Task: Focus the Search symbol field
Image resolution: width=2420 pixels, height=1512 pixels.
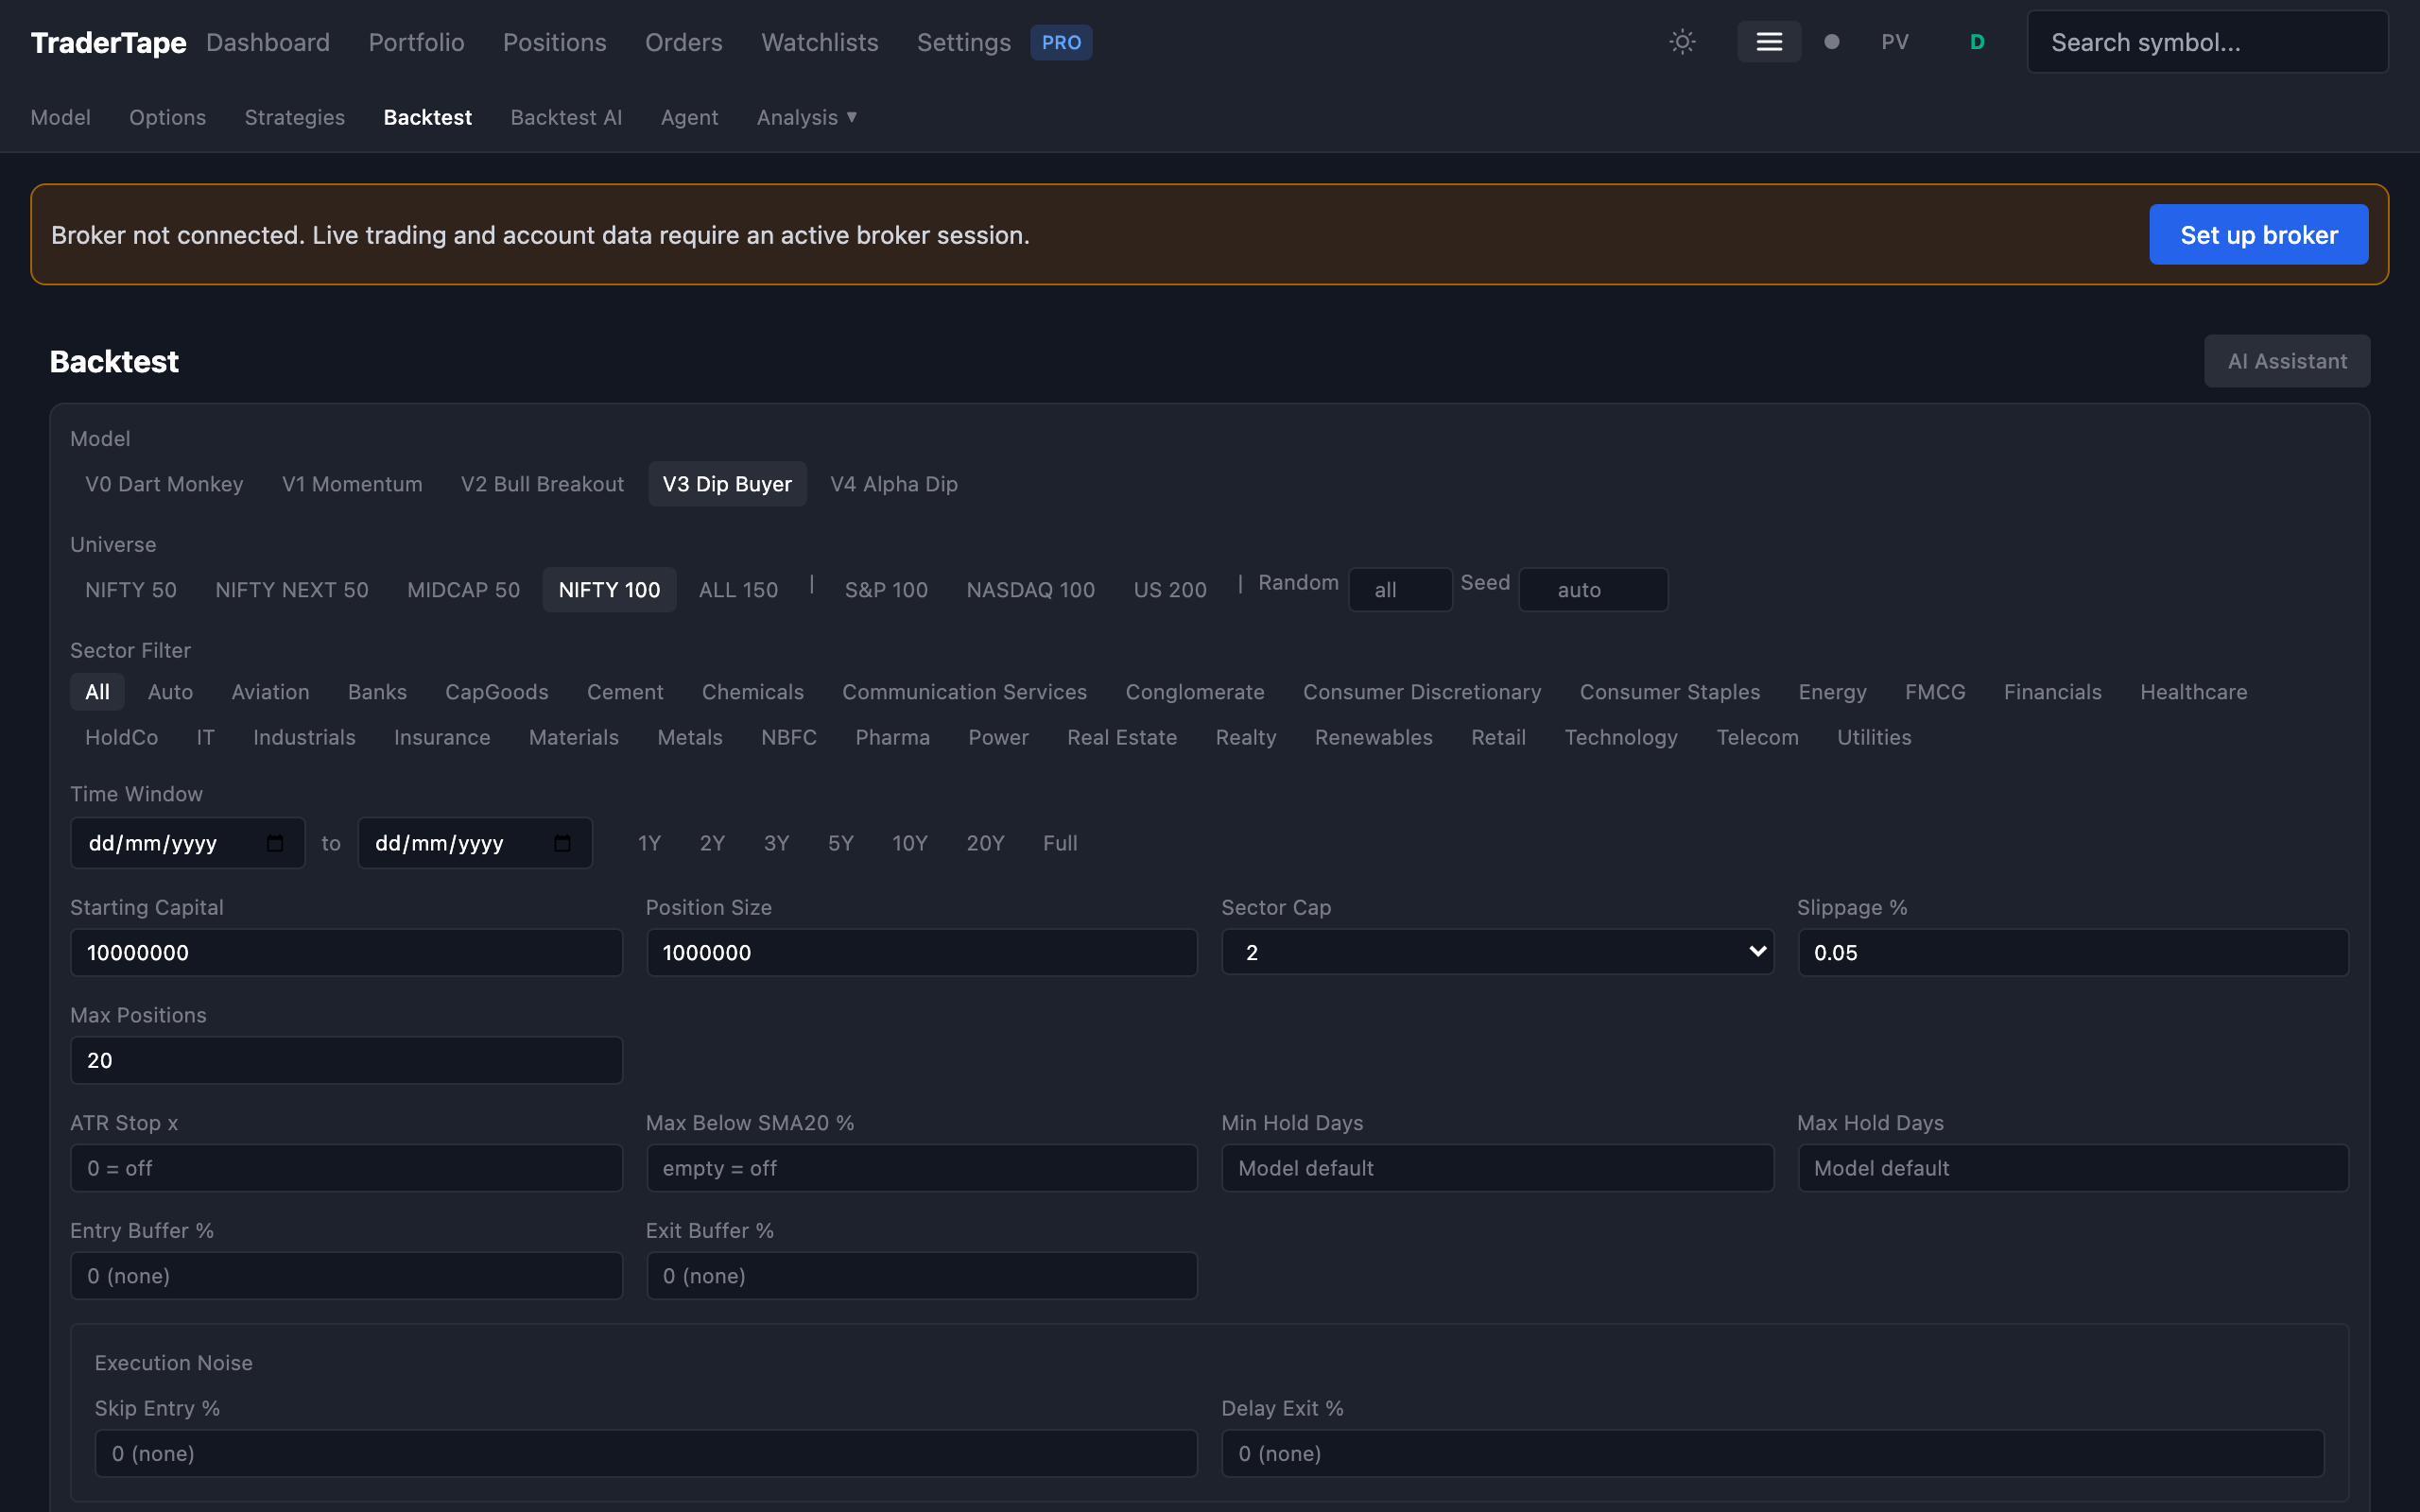Action: (x=2206, y=42)
